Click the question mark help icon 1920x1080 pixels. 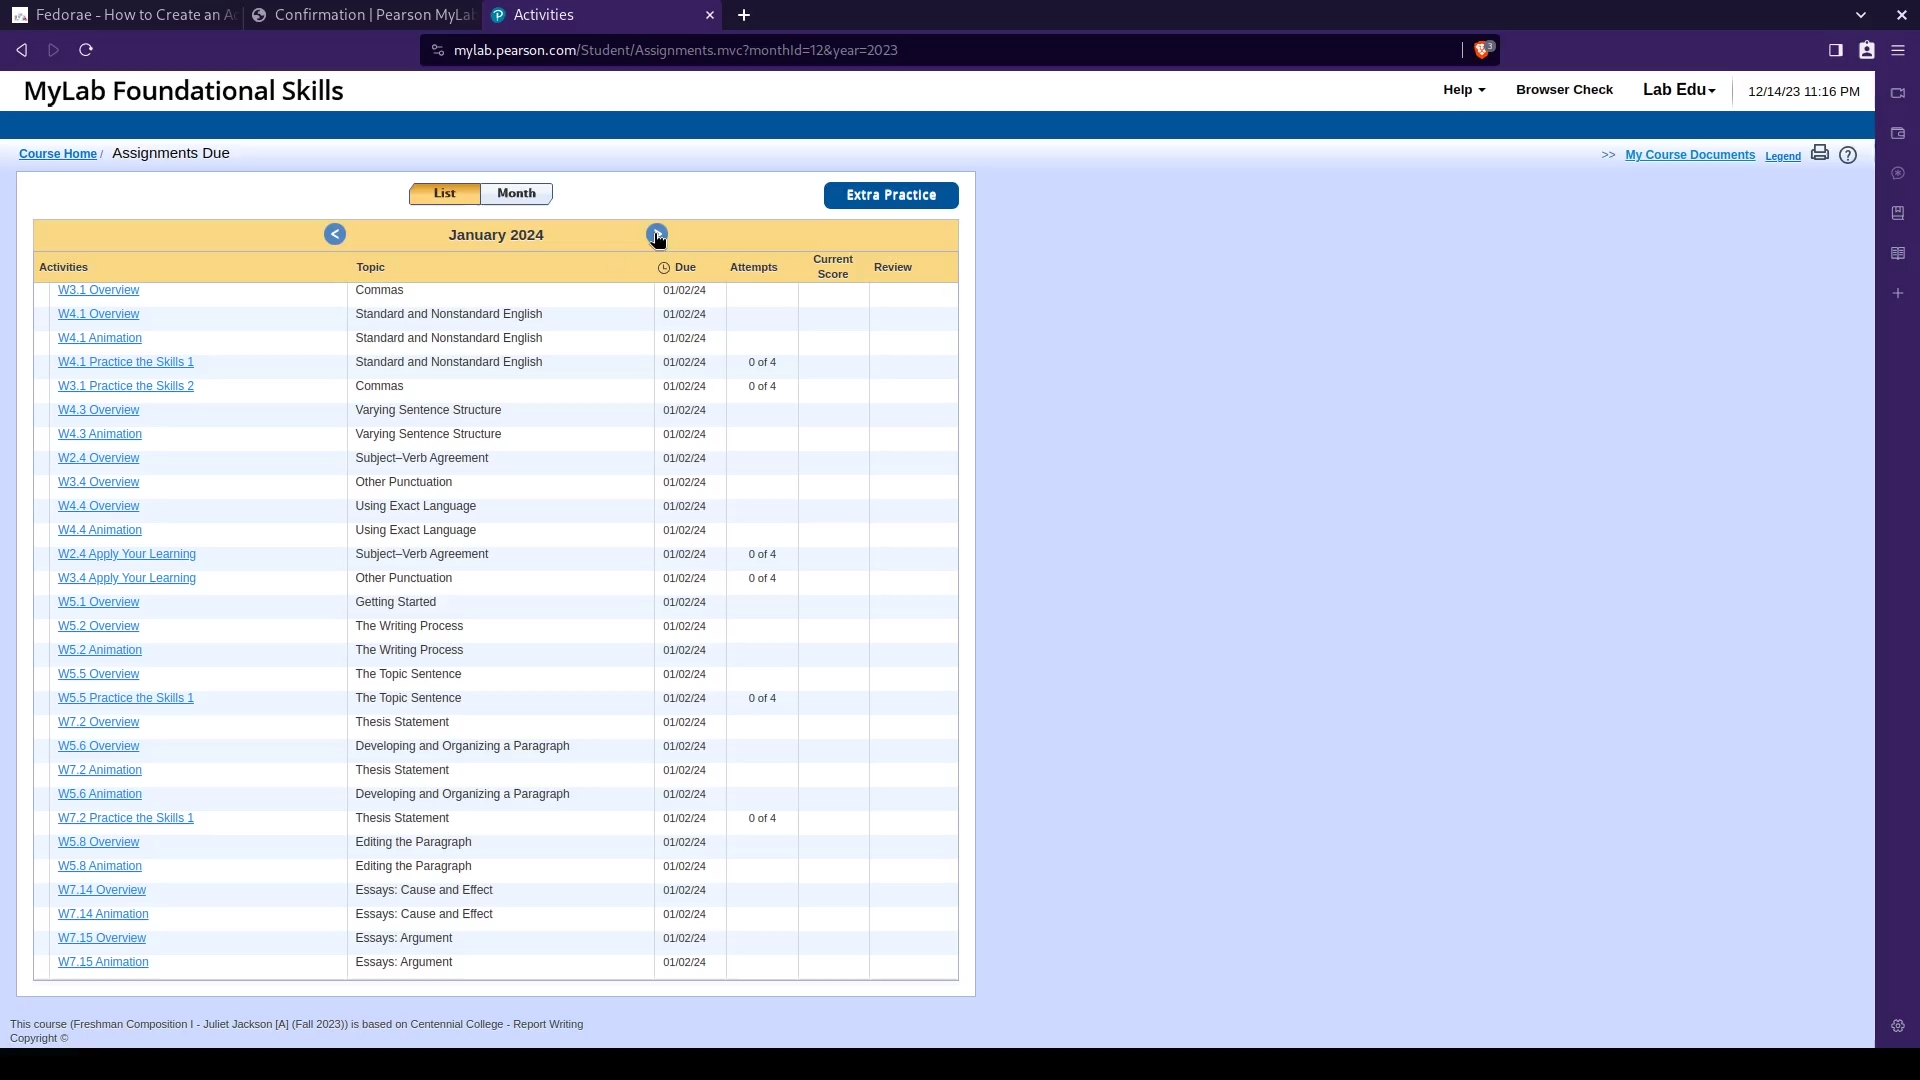click(1848, 155)
